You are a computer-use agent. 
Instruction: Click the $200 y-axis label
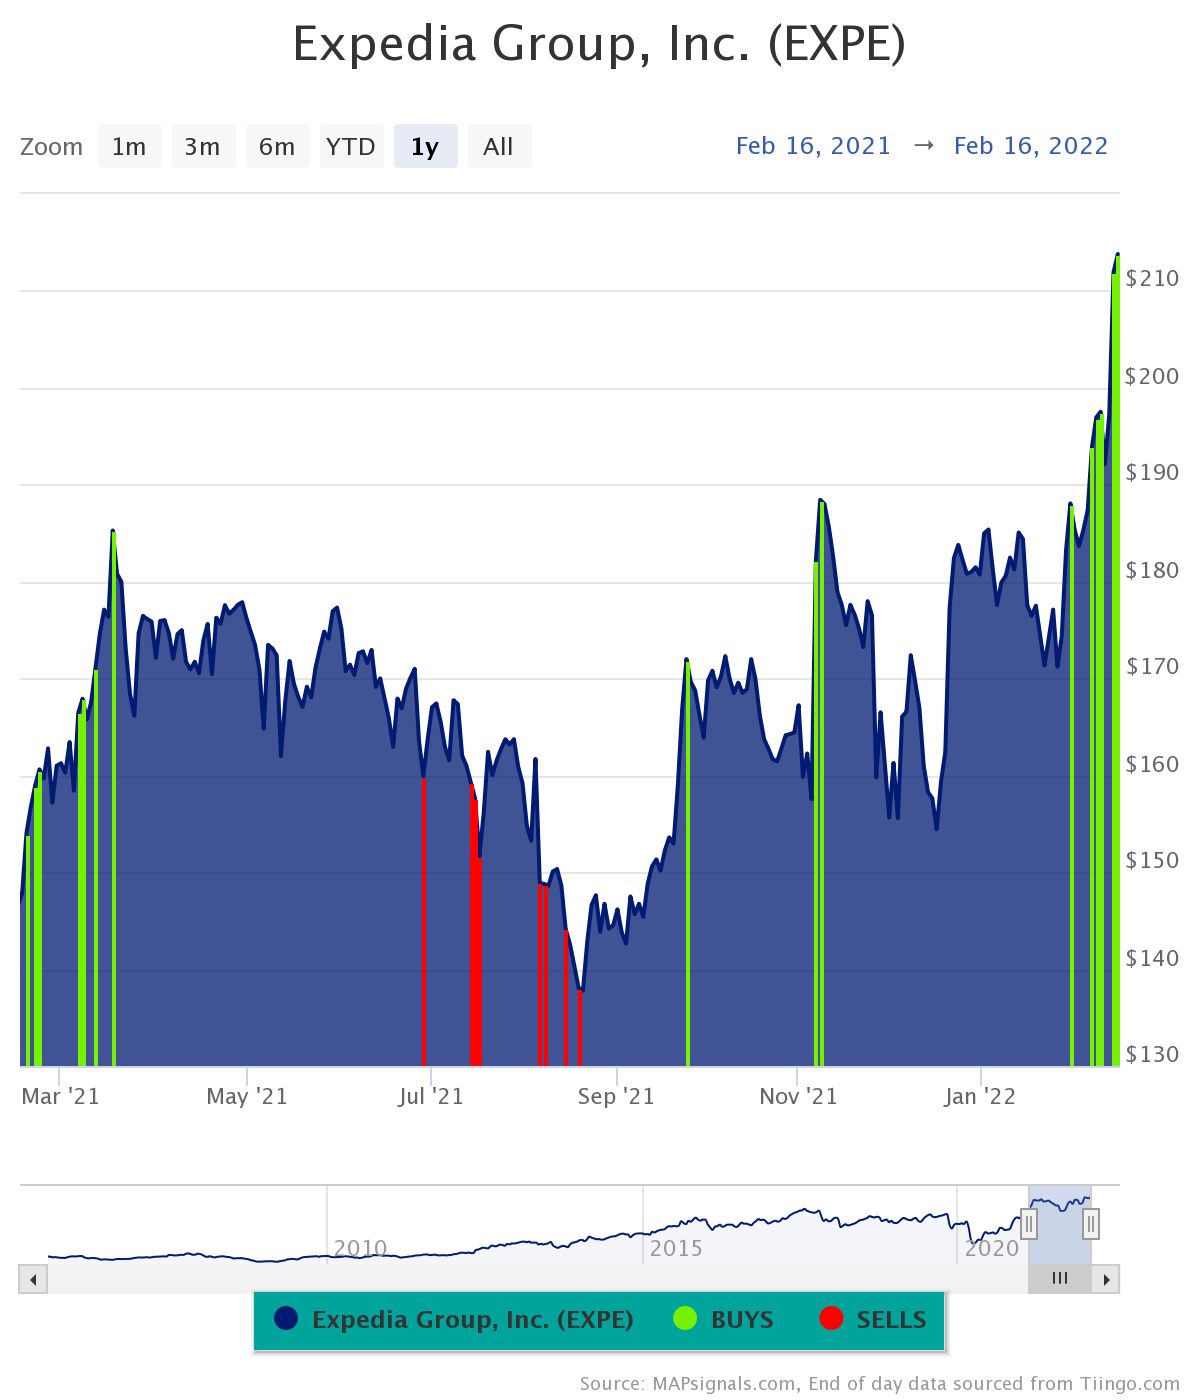[x=1152, y=376]
